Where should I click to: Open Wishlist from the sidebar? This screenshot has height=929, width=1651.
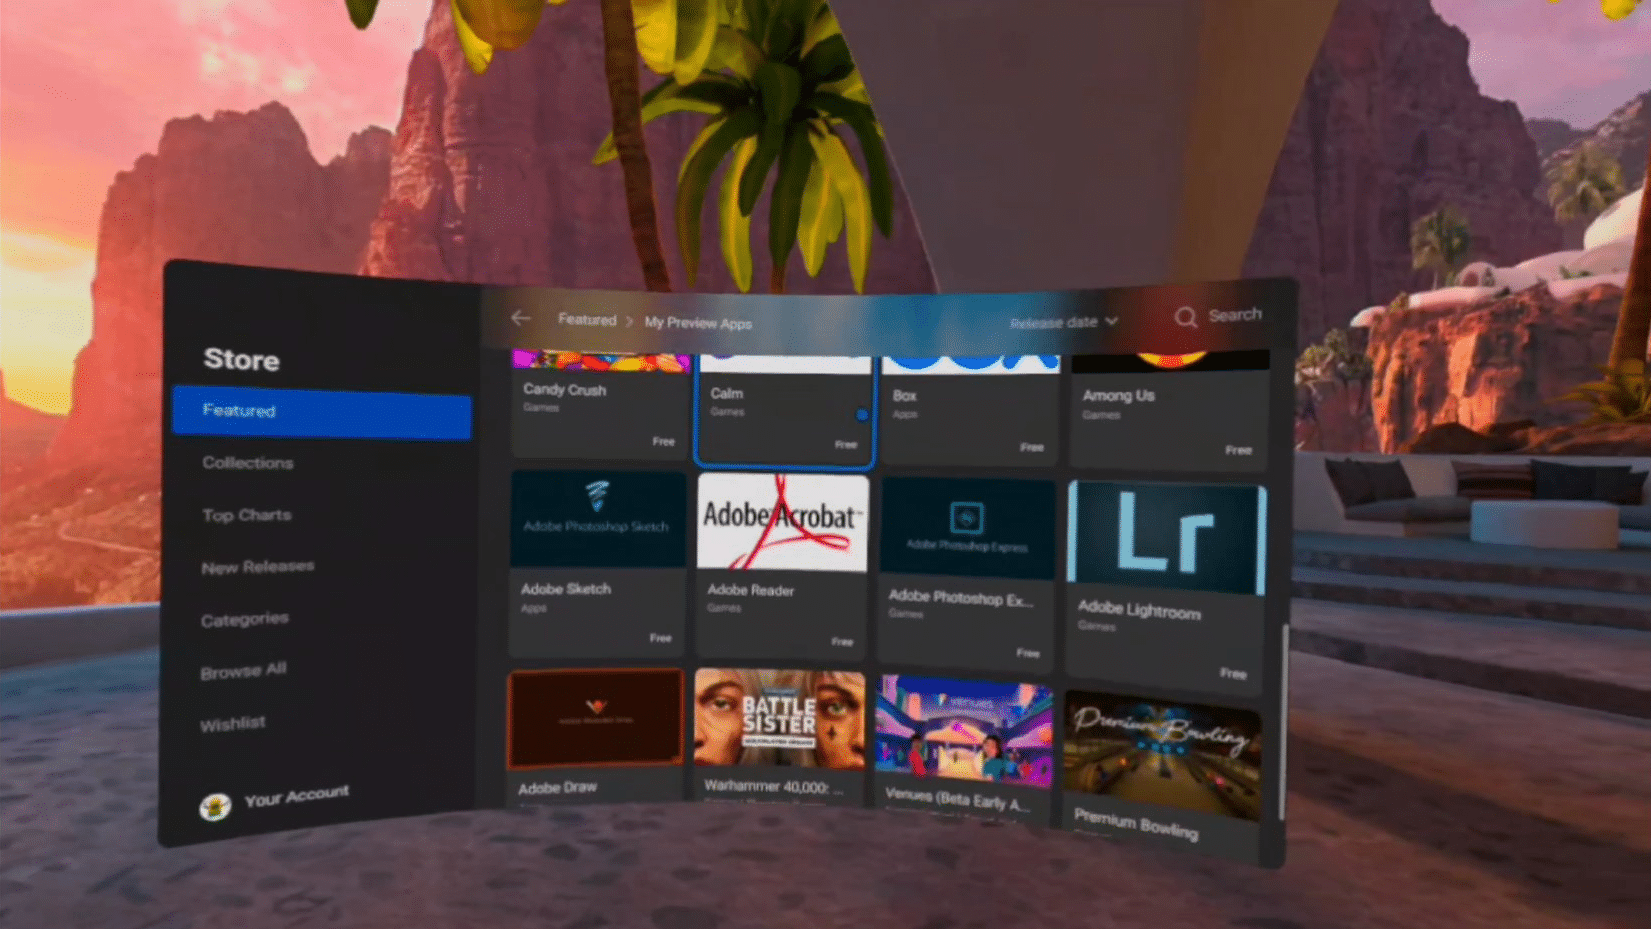232,723
